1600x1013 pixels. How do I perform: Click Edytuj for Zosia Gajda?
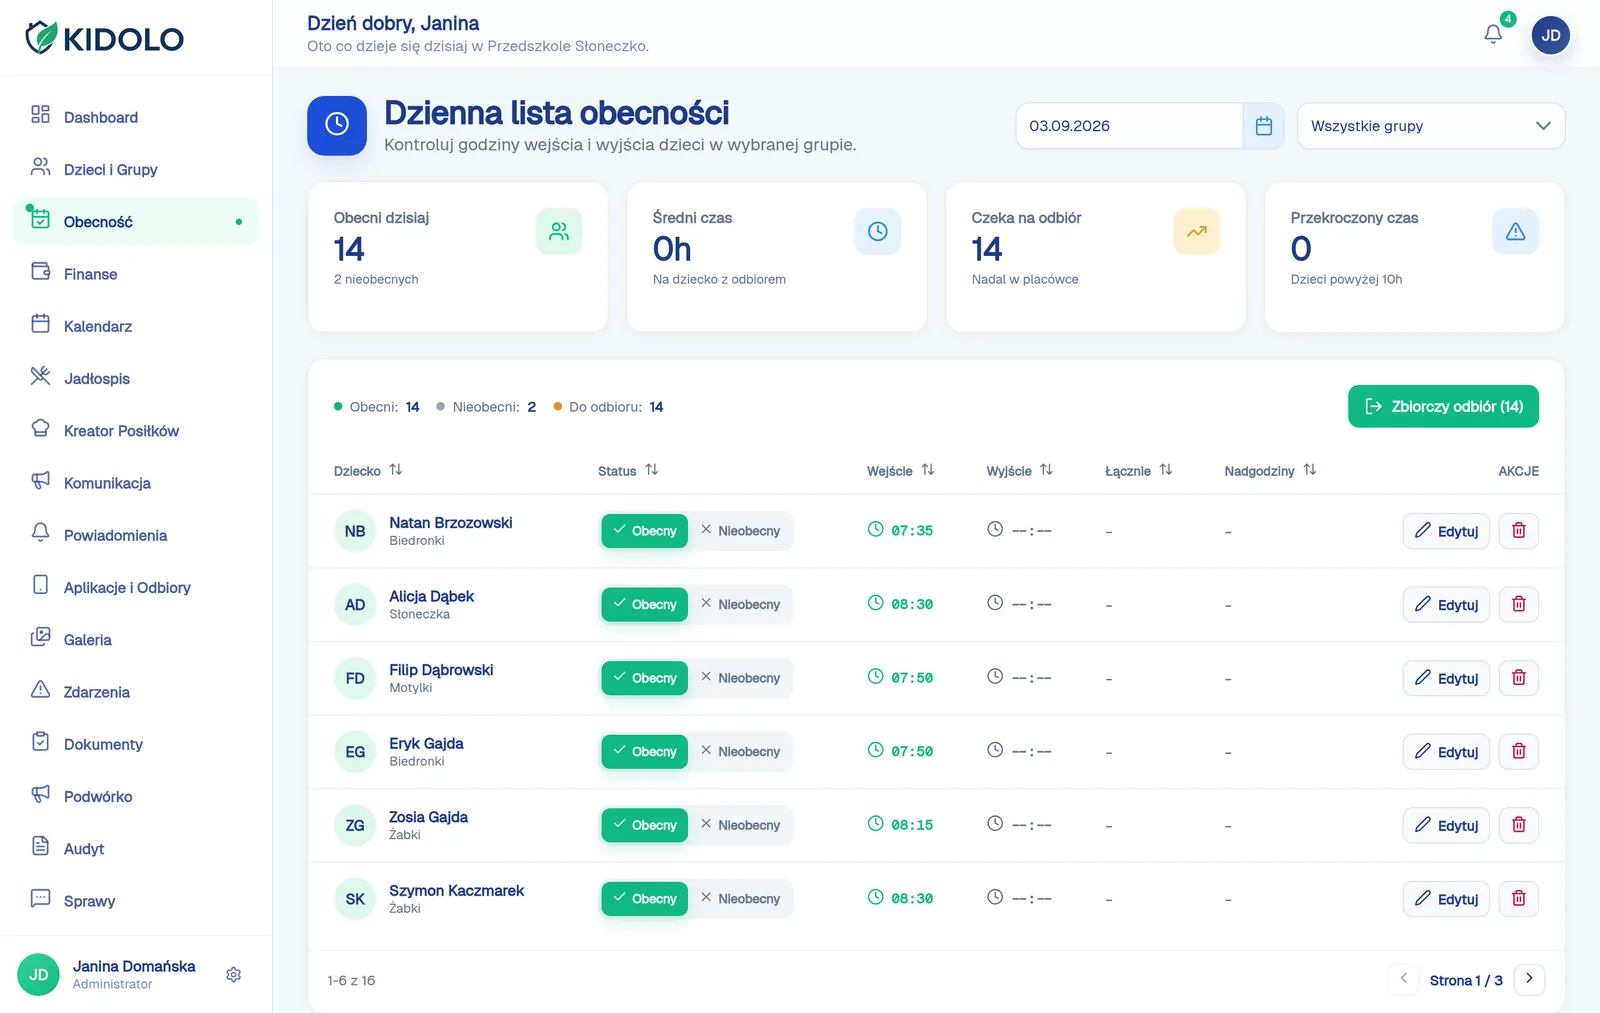point(1446,825)
